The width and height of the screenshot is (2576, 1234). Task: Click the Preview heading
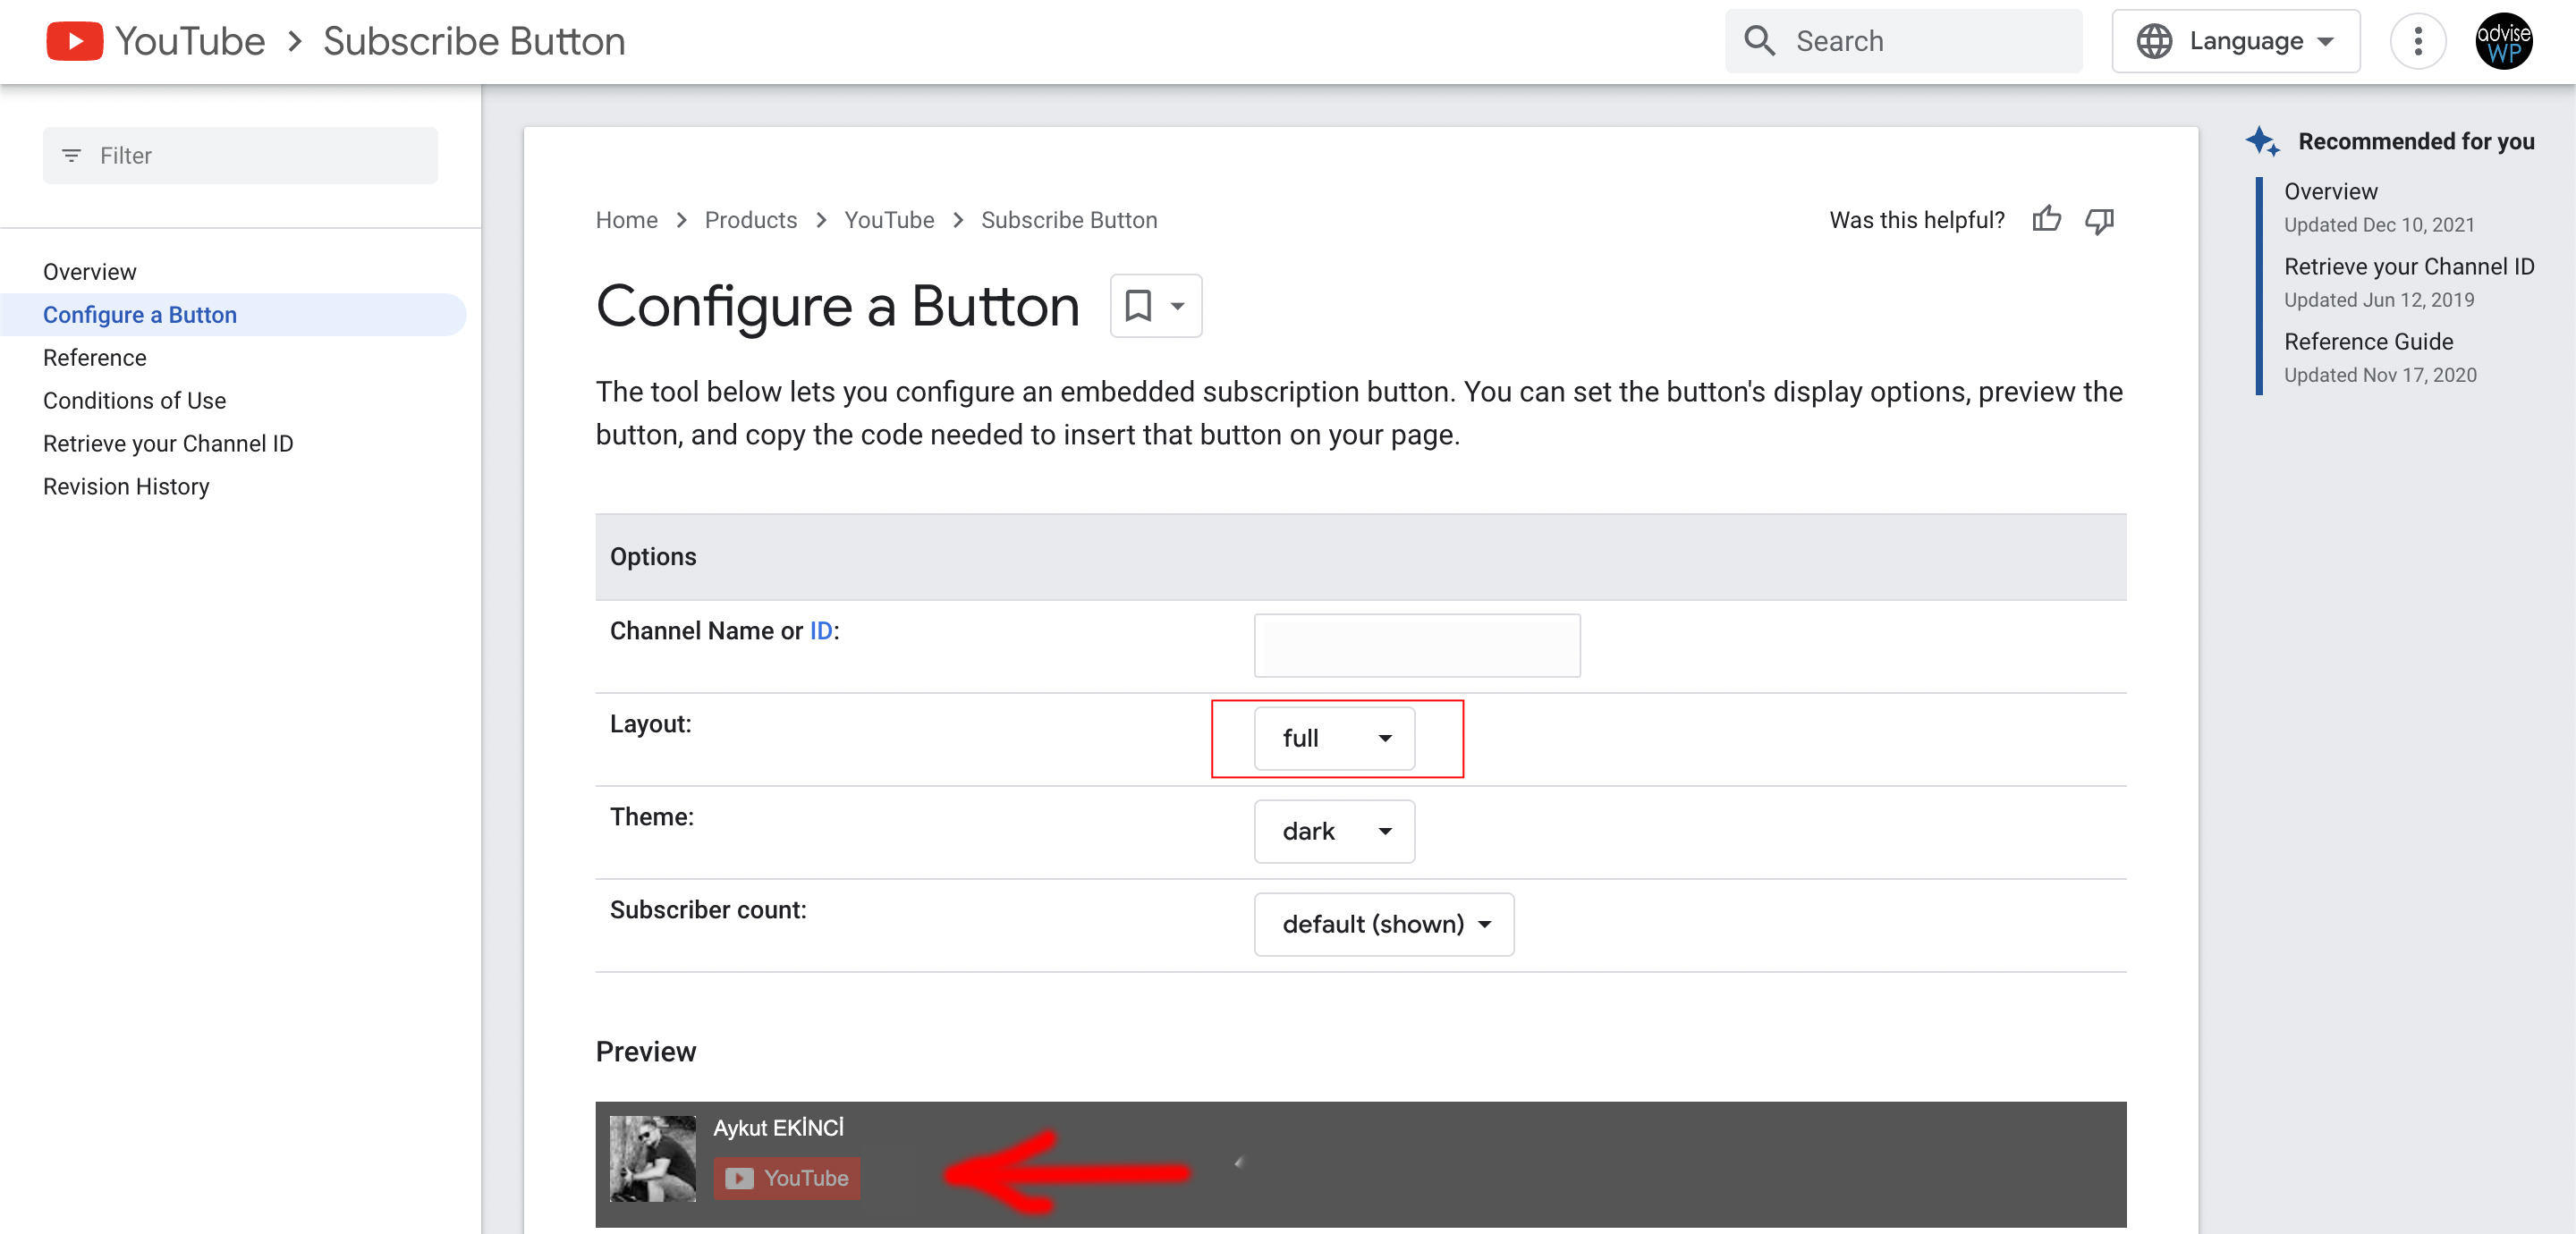[x=645, y=1052]
